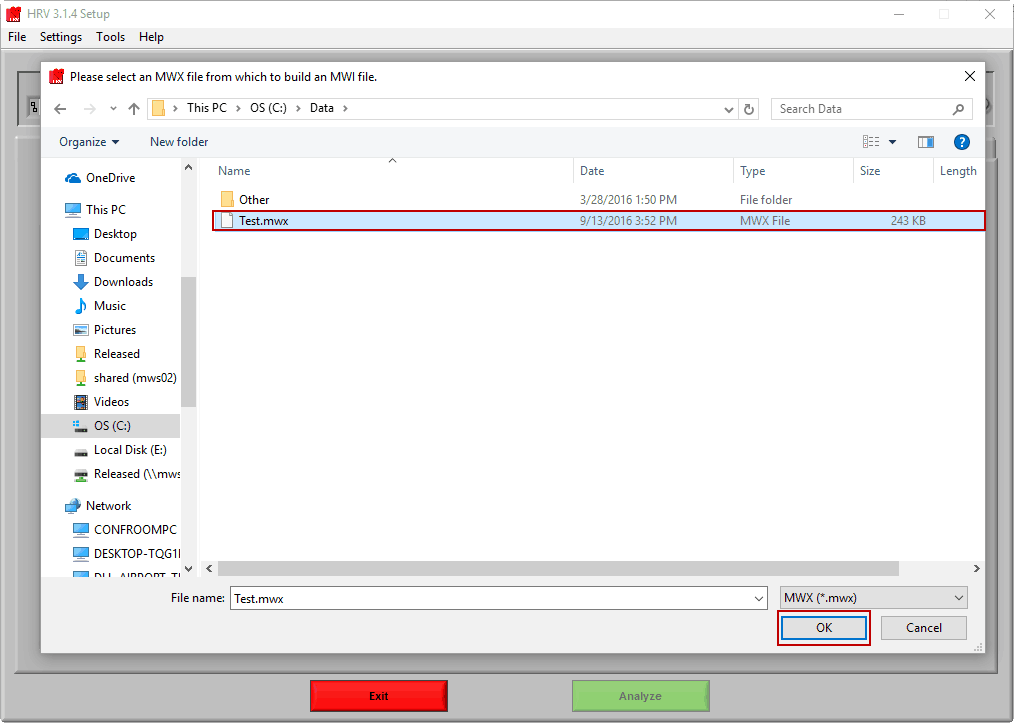Open the Recent locations dropdown arrow

(x=113, y=109)
